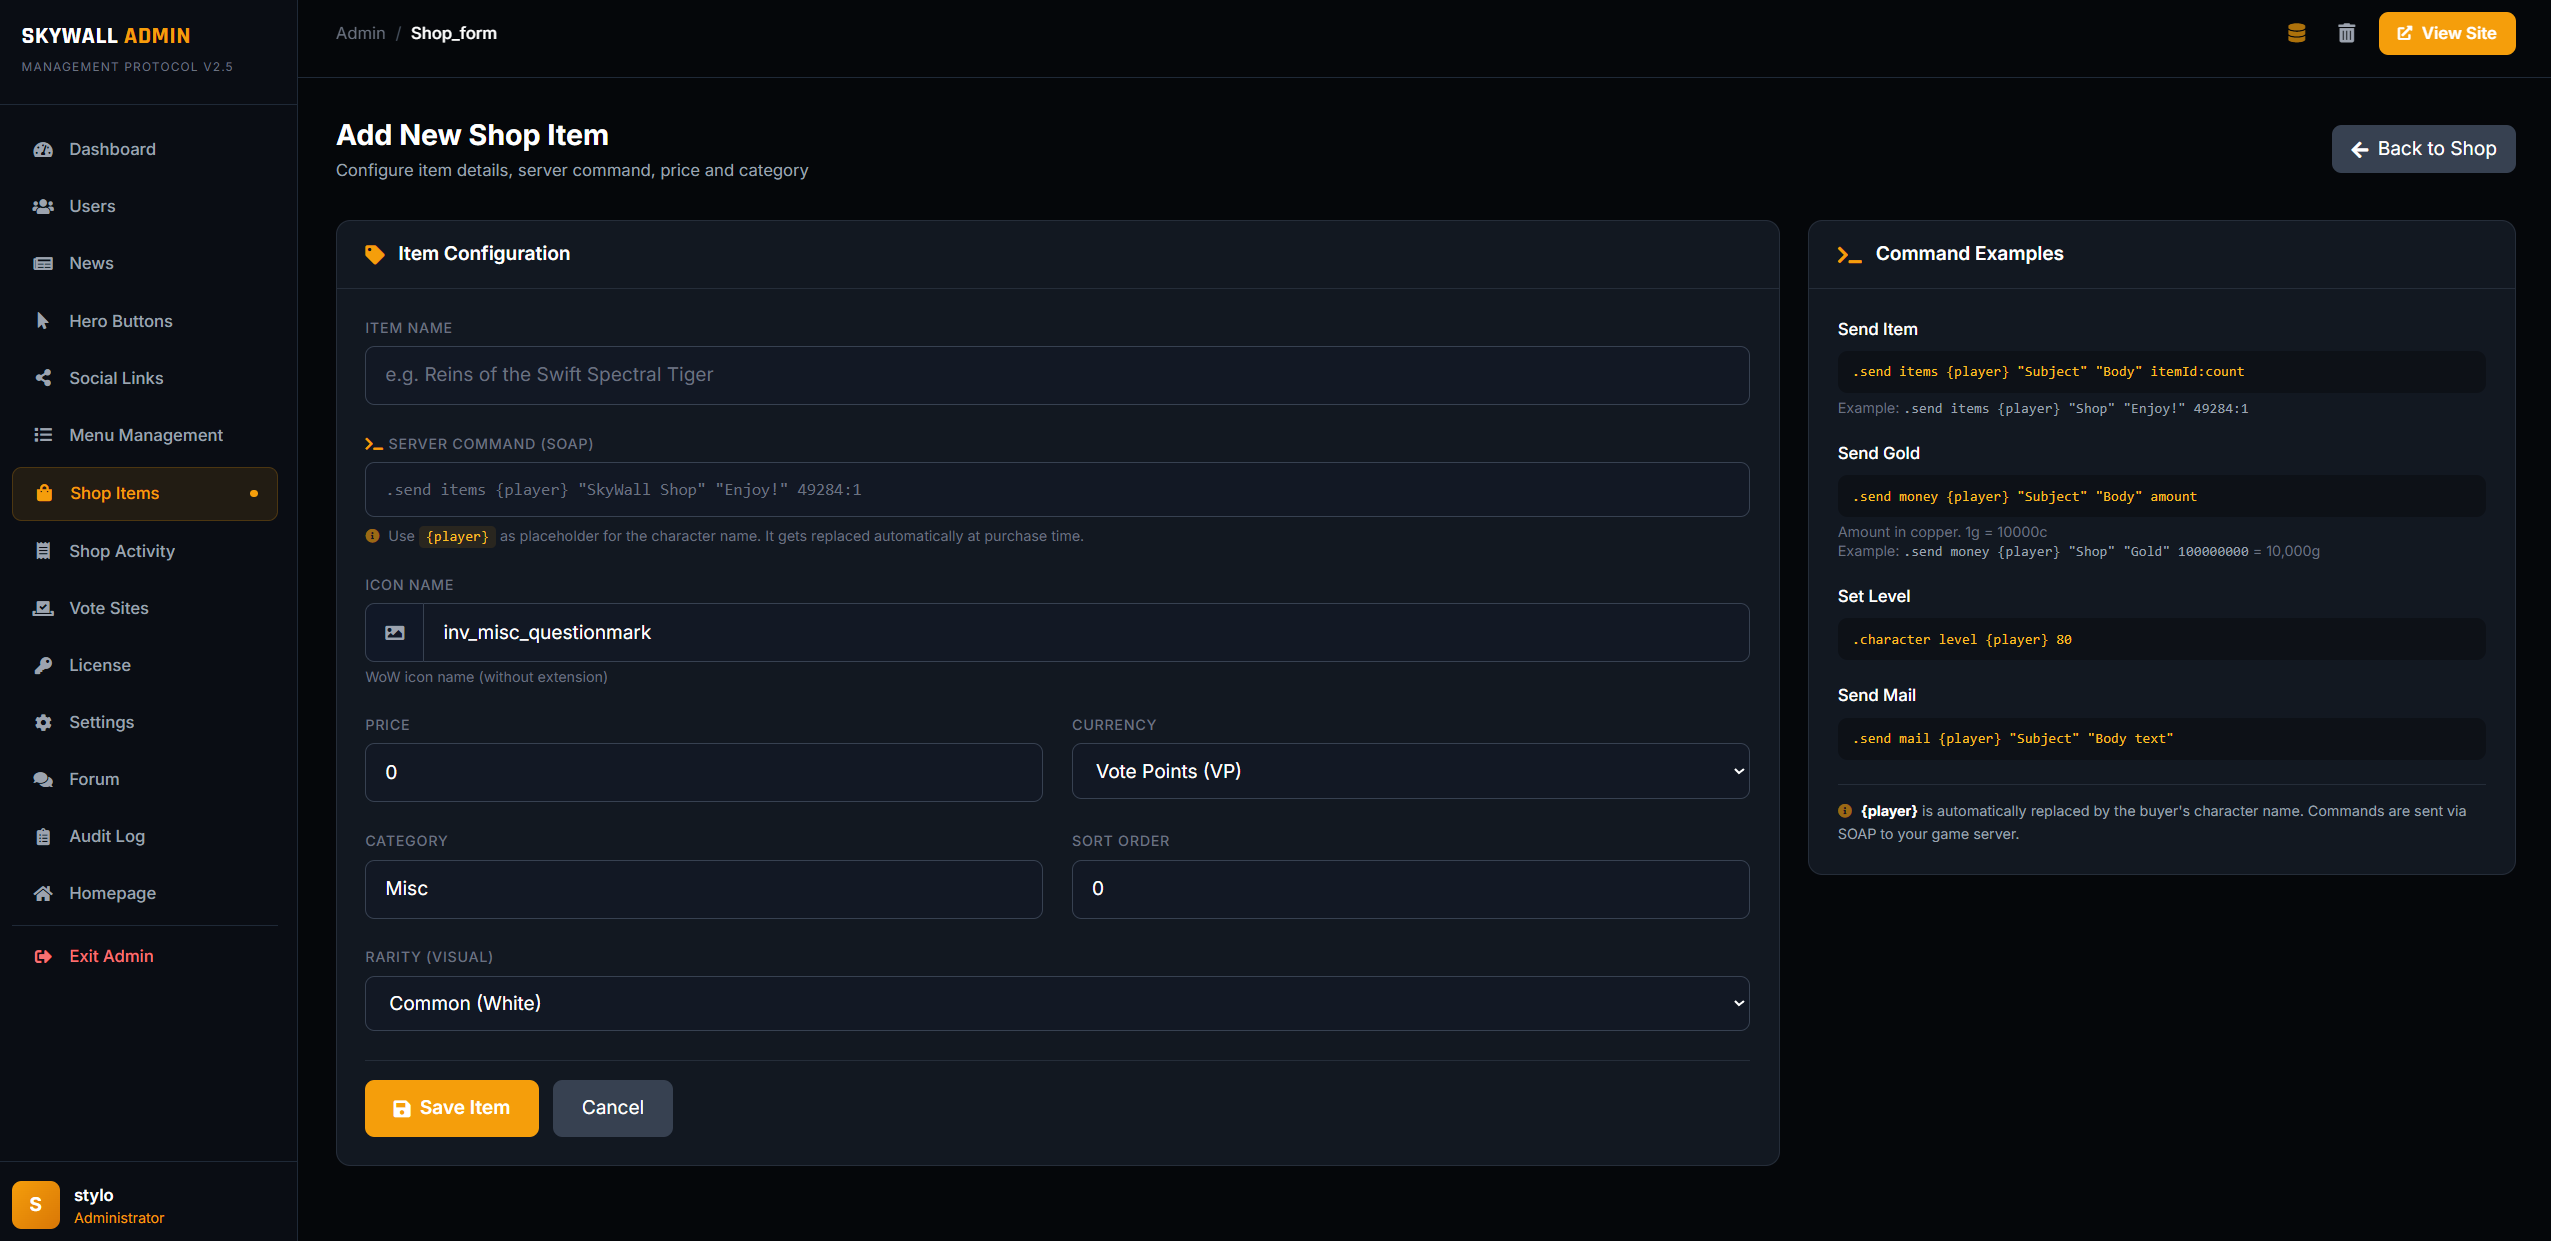
Task: Click the License key icon
Action: pyautogui.click(x=43, y=665)
